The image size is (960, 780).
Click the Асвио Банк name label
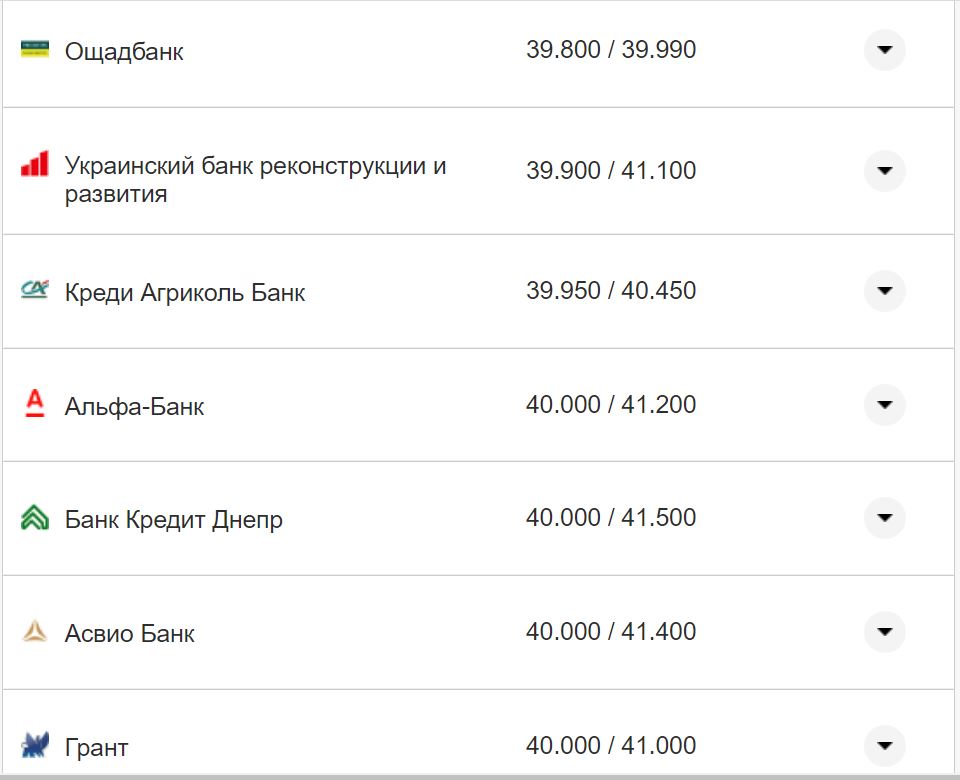click(130, 633)
